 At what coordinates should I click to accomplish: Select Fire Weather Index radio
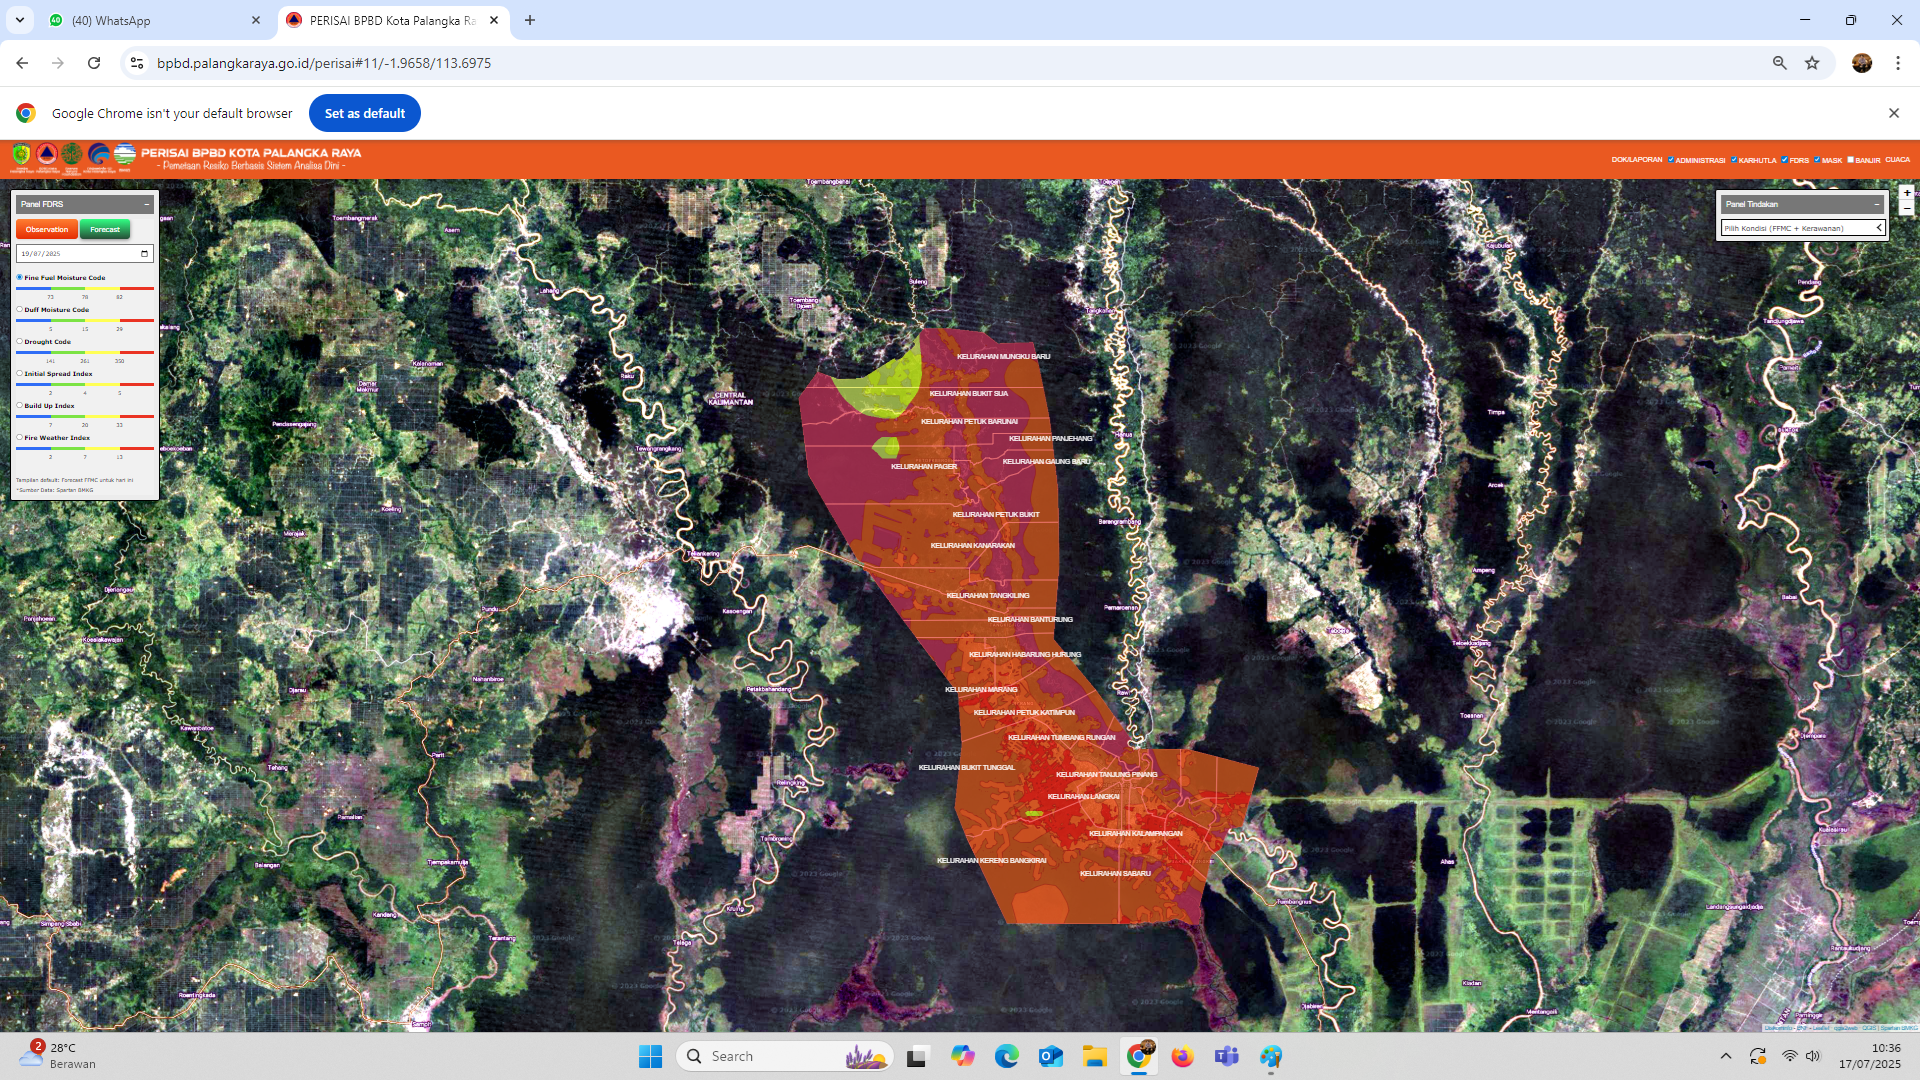click(19, 437)
